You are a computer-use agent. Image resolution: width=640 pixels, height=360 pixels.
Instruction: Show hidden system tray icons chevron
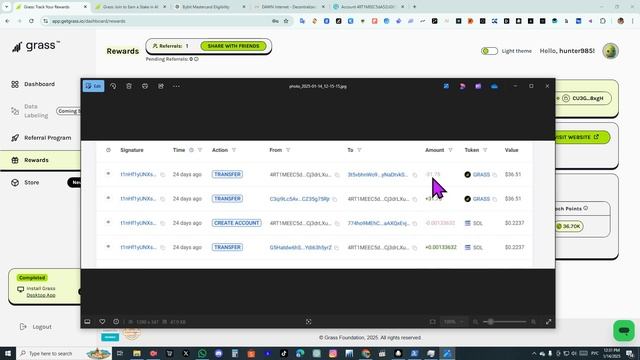point(534,353)
